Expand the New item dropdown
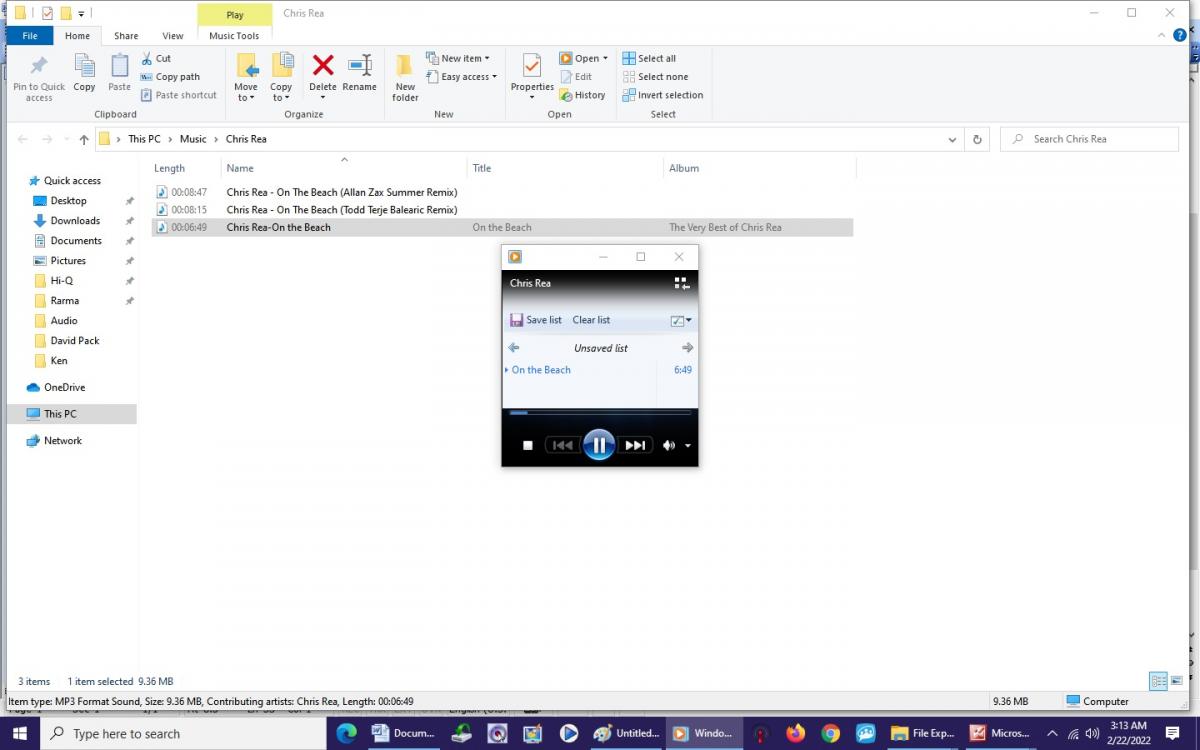This screenshot has width=1200, height=750. [458, 58]
